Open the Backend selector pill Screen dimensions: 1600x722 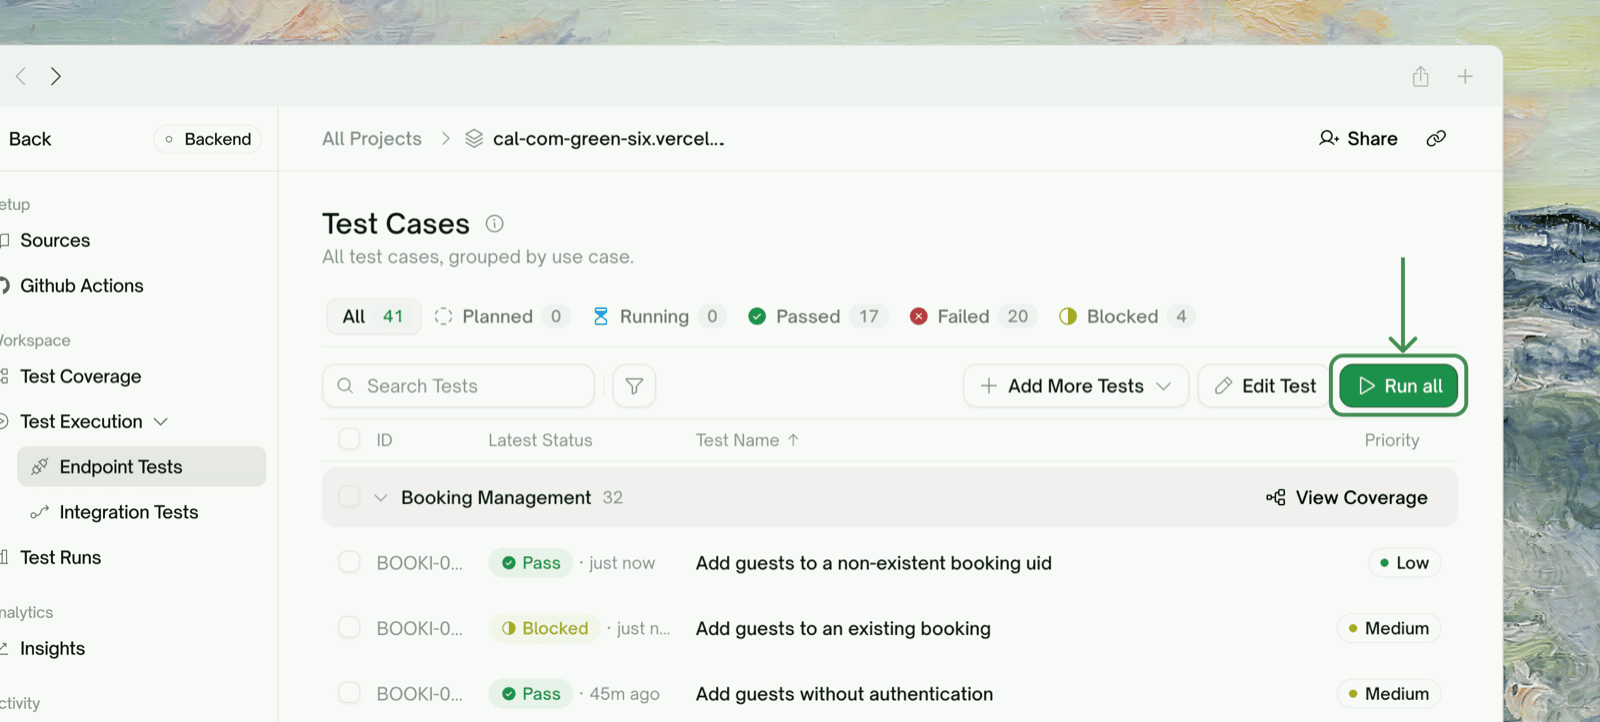208,139
